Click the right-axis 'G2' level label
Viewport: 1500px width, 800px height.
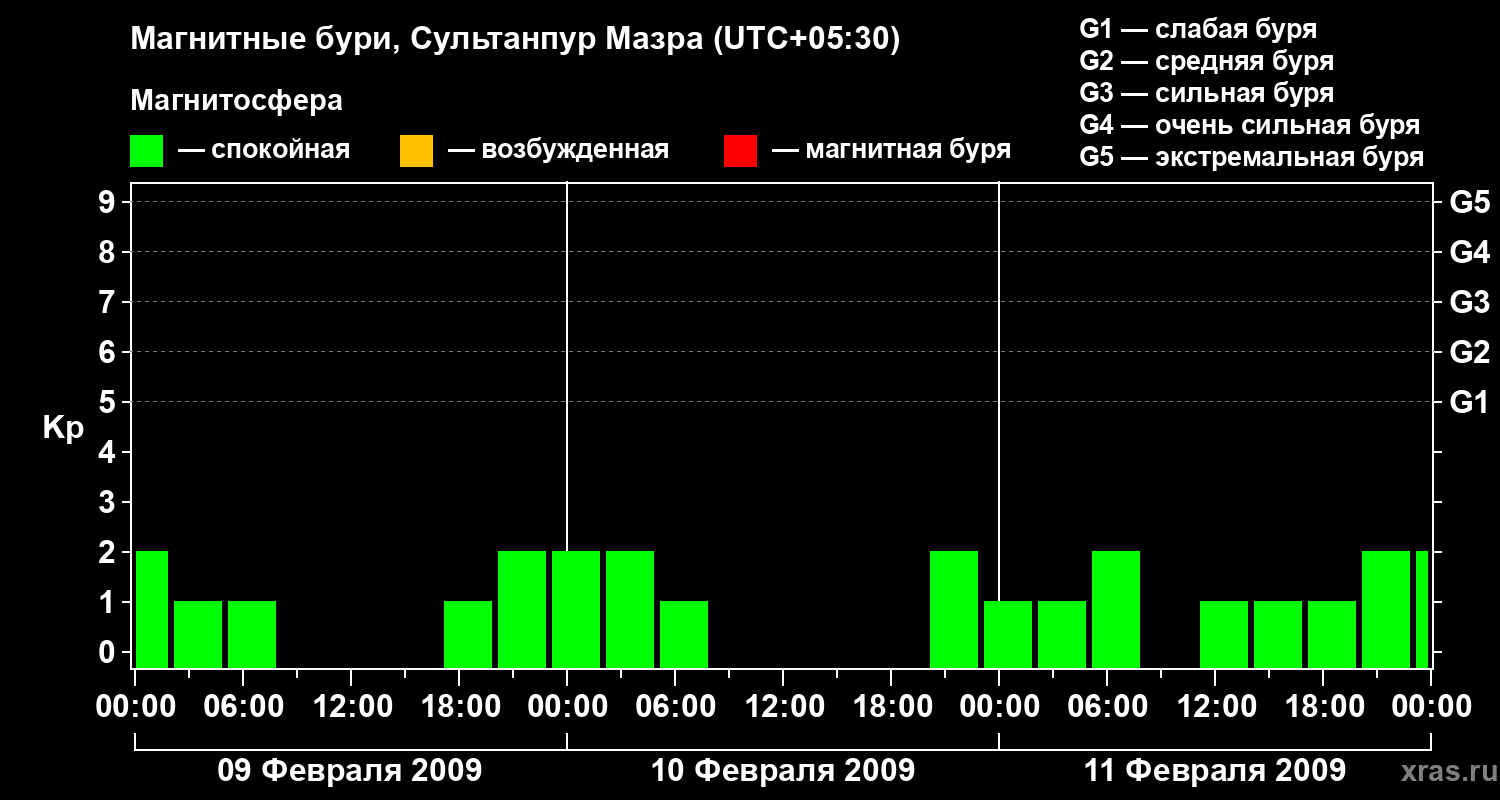1469,352
